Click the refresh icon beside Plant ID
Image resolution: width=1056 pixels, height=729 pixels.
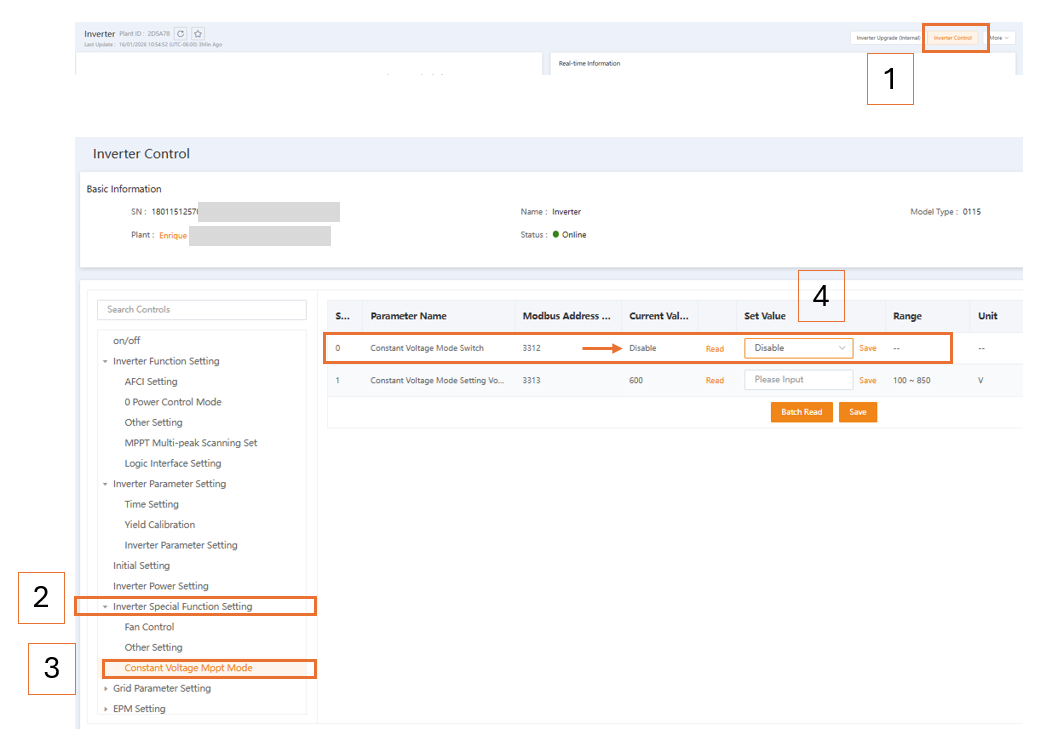coord(180,34)
